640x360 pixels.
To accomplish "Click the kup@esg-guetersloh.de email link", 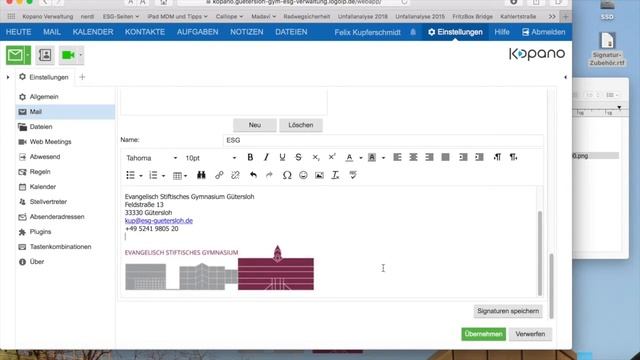I will [x=159, y=220].
